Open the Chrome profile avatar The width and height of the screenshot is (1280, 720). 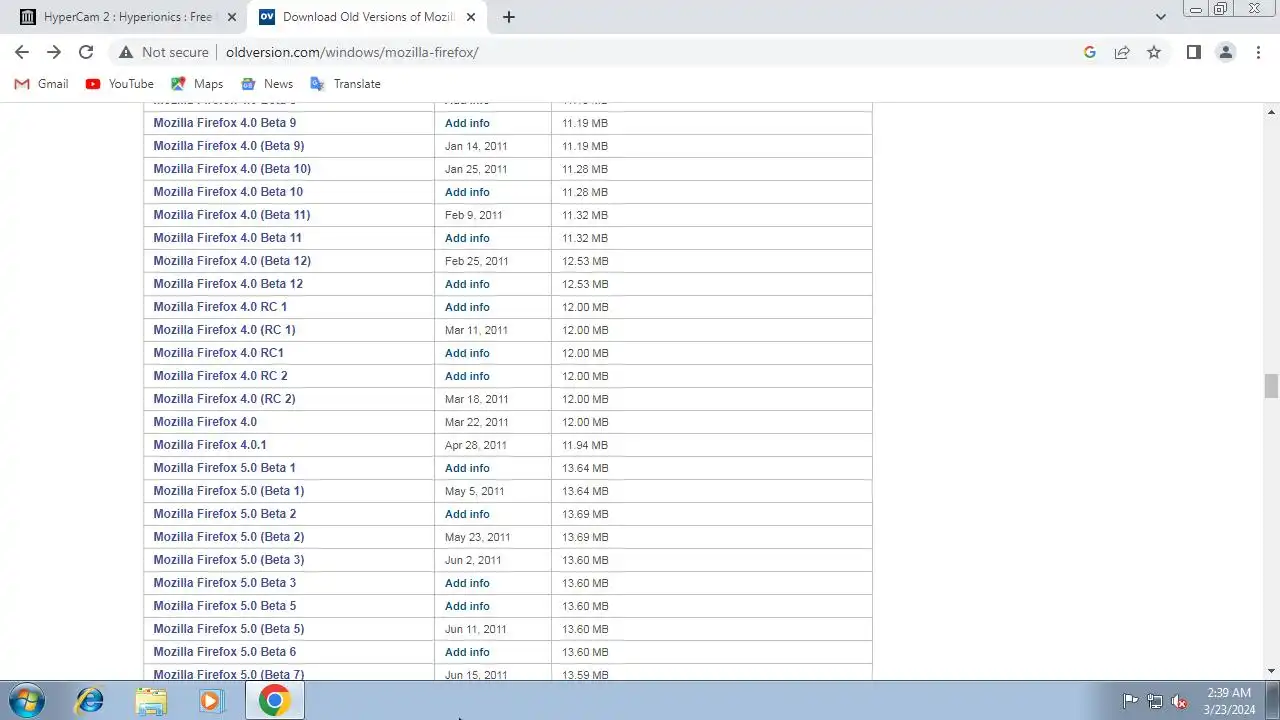tap(1225, 52)
